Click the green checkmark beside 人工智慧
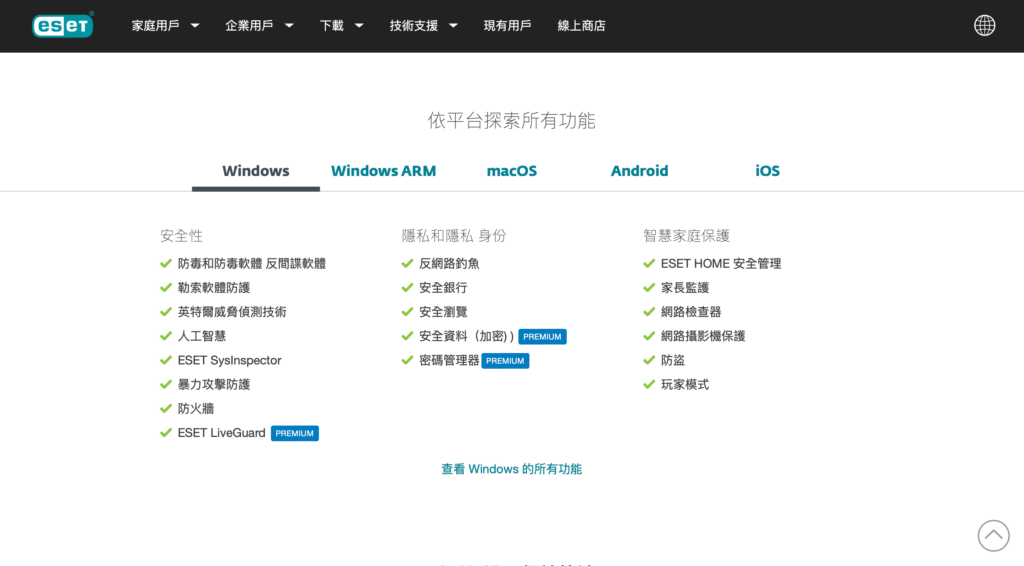The height and width of the screenshot is (566, 1024). pos(166,336)
